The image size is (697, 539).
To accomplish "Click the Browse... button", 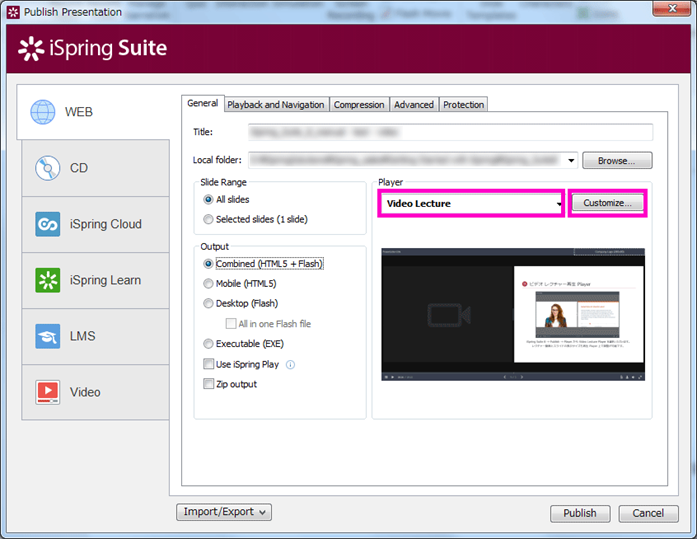I will click(x=617, y=160).
